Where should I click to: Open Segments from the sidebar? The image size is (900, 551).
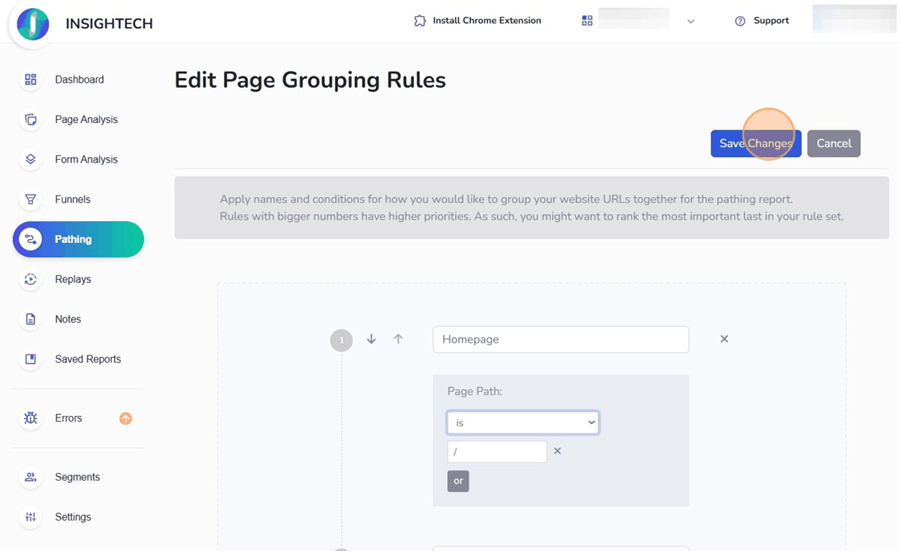[x=77, y=477]
